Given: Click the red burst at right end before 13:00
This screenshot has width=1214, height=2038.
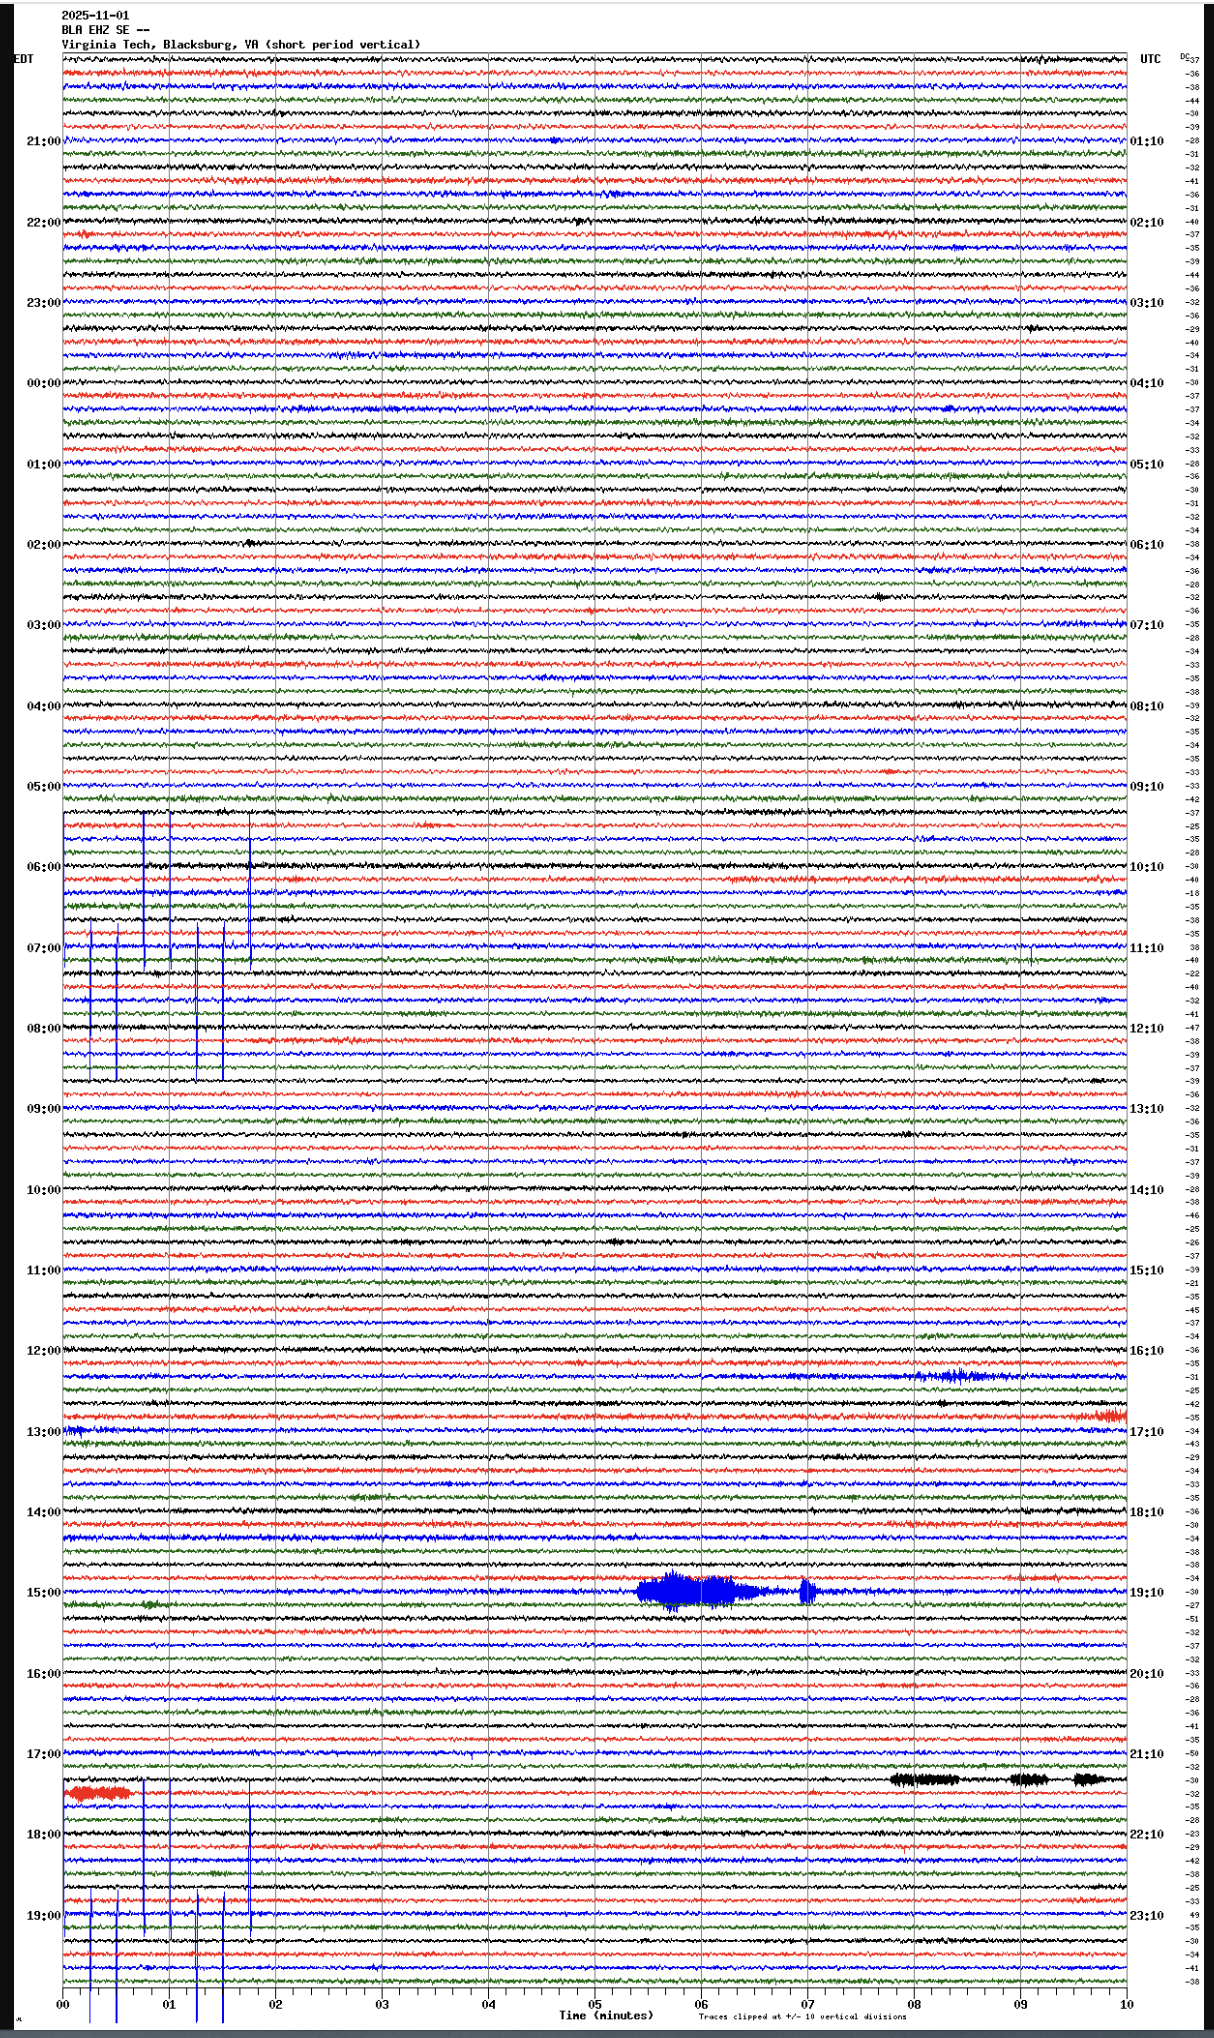Looking at the screenshot, I should (1110, 1415).
